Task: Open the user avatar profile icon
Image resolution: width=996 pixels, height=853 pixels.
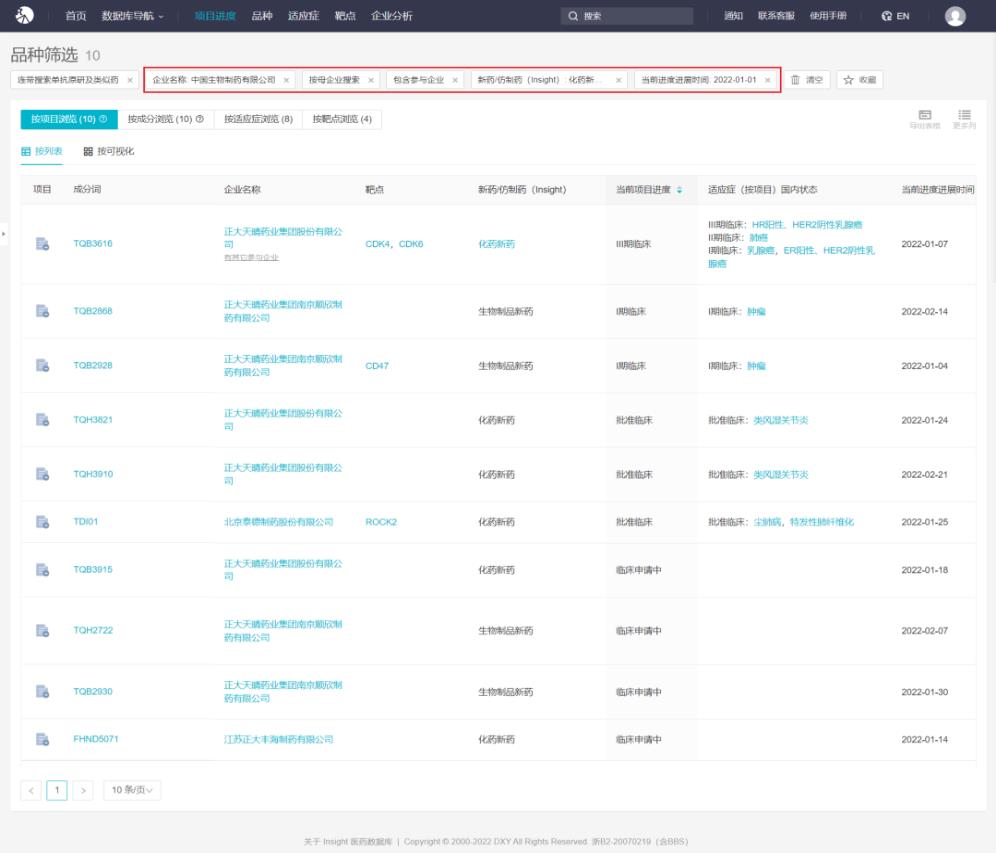Action: click(955, 16)
